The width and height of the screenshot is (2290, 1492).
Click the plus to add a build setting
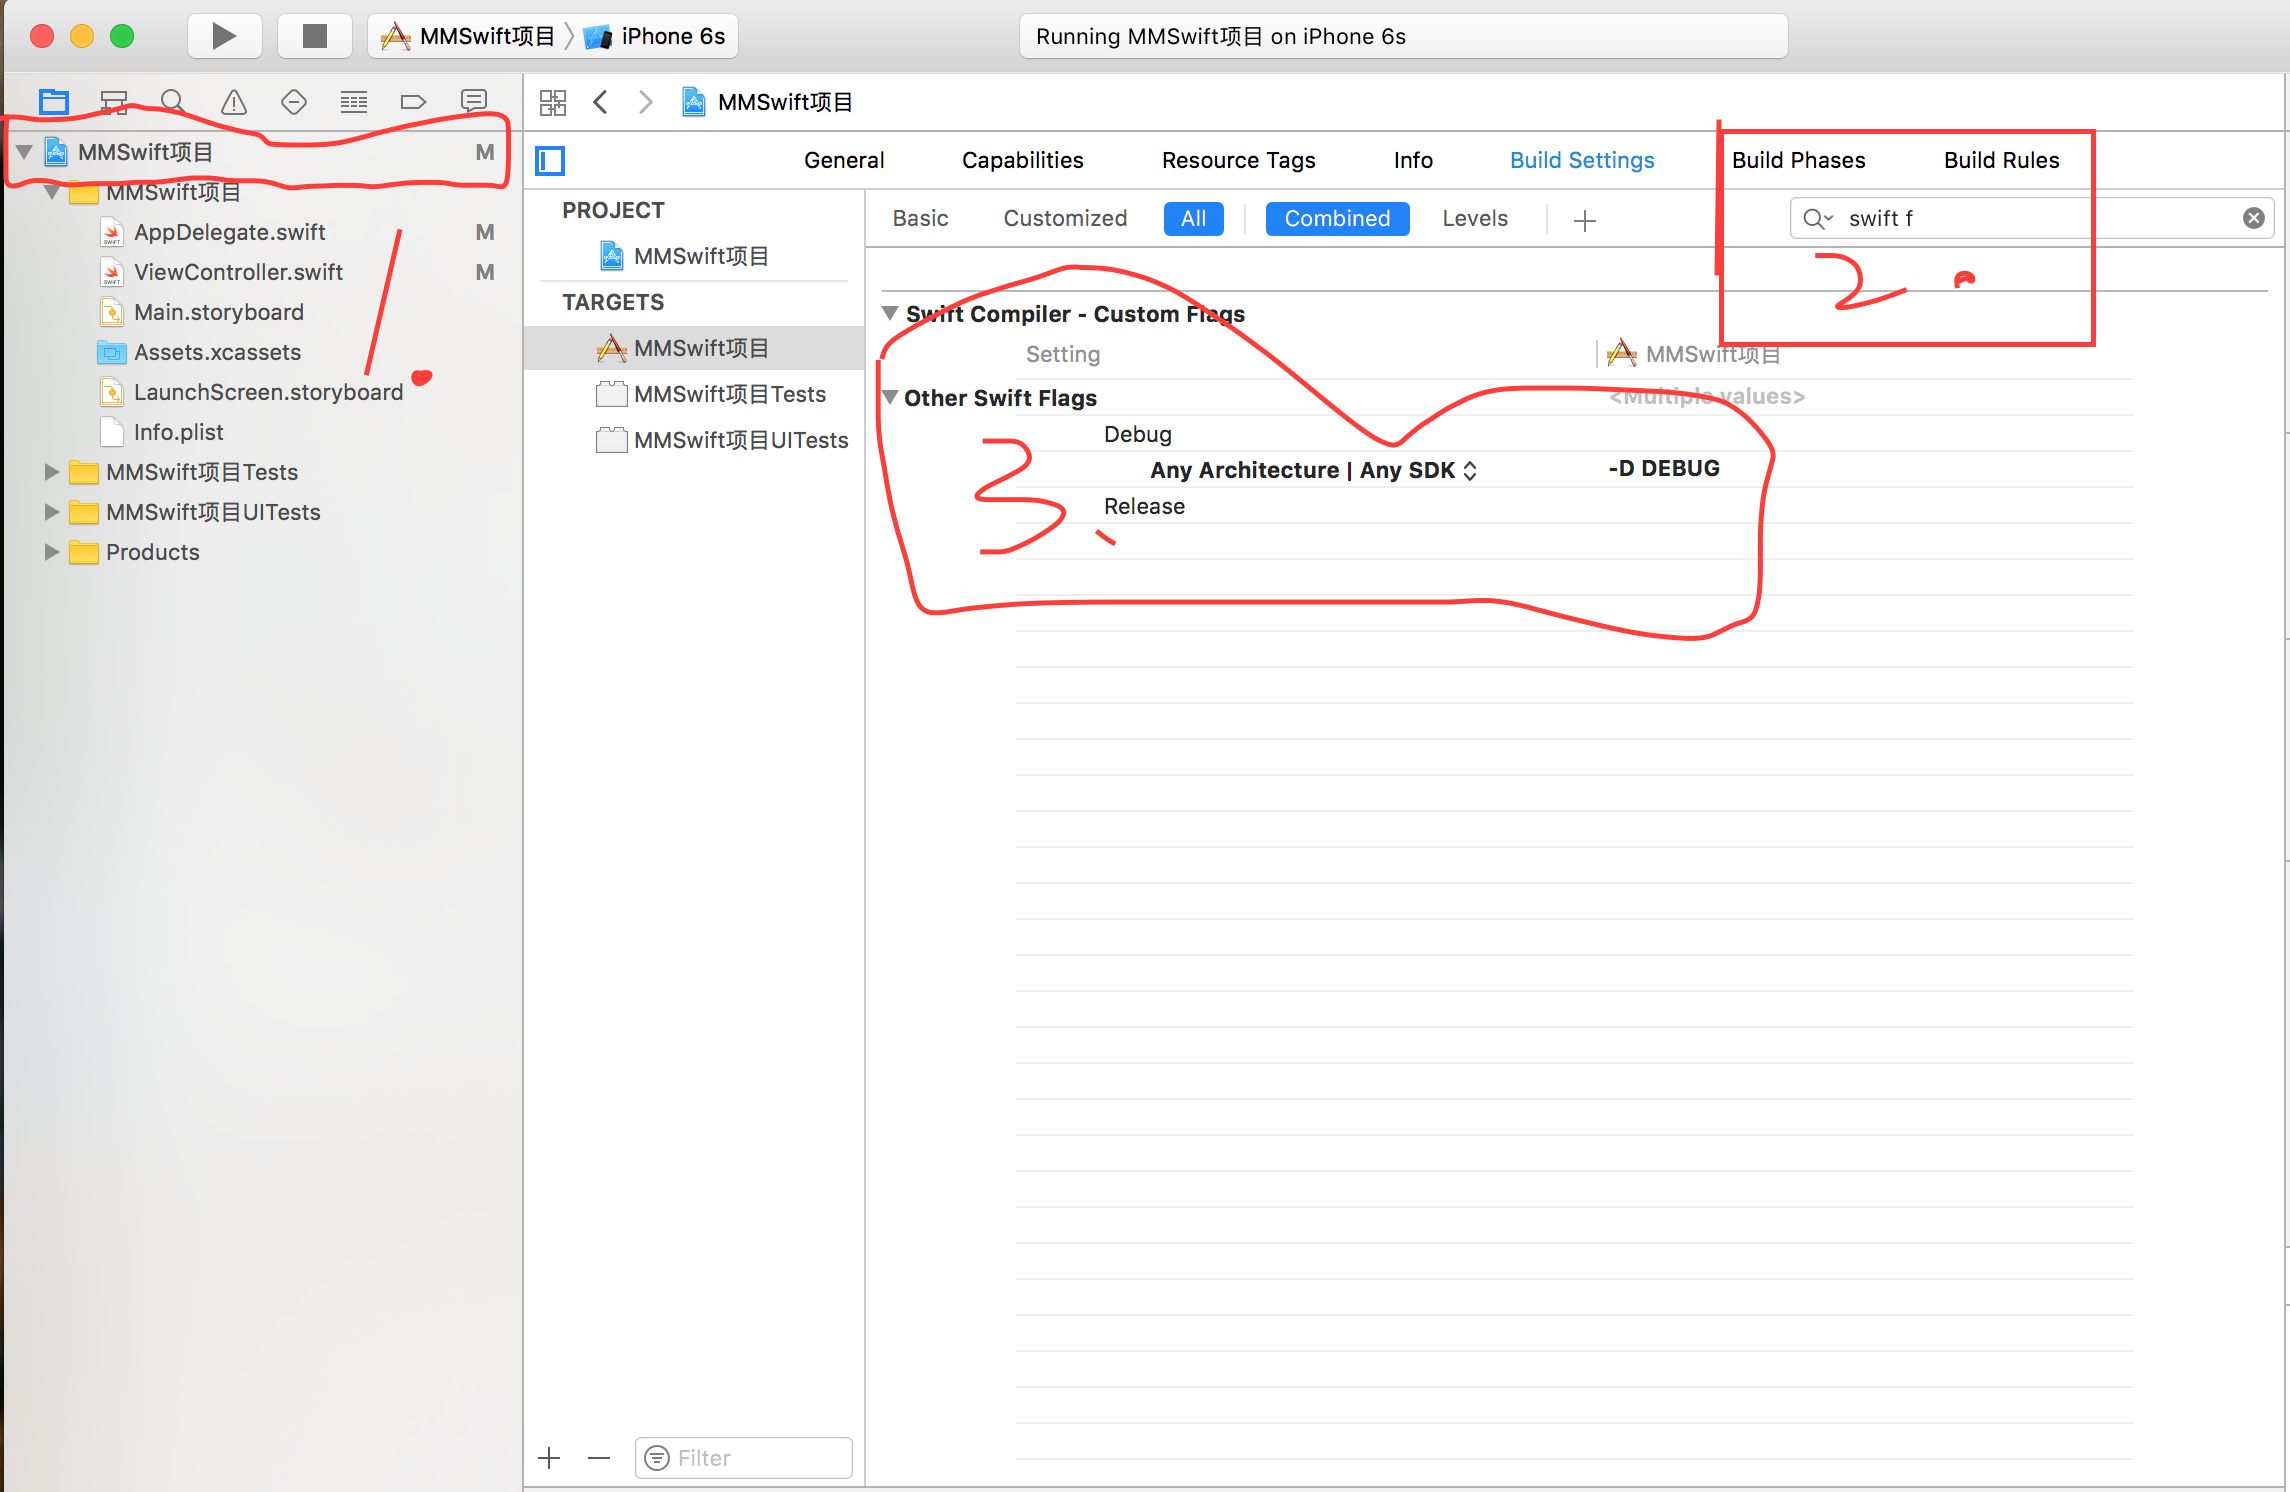coord(1584,220)
